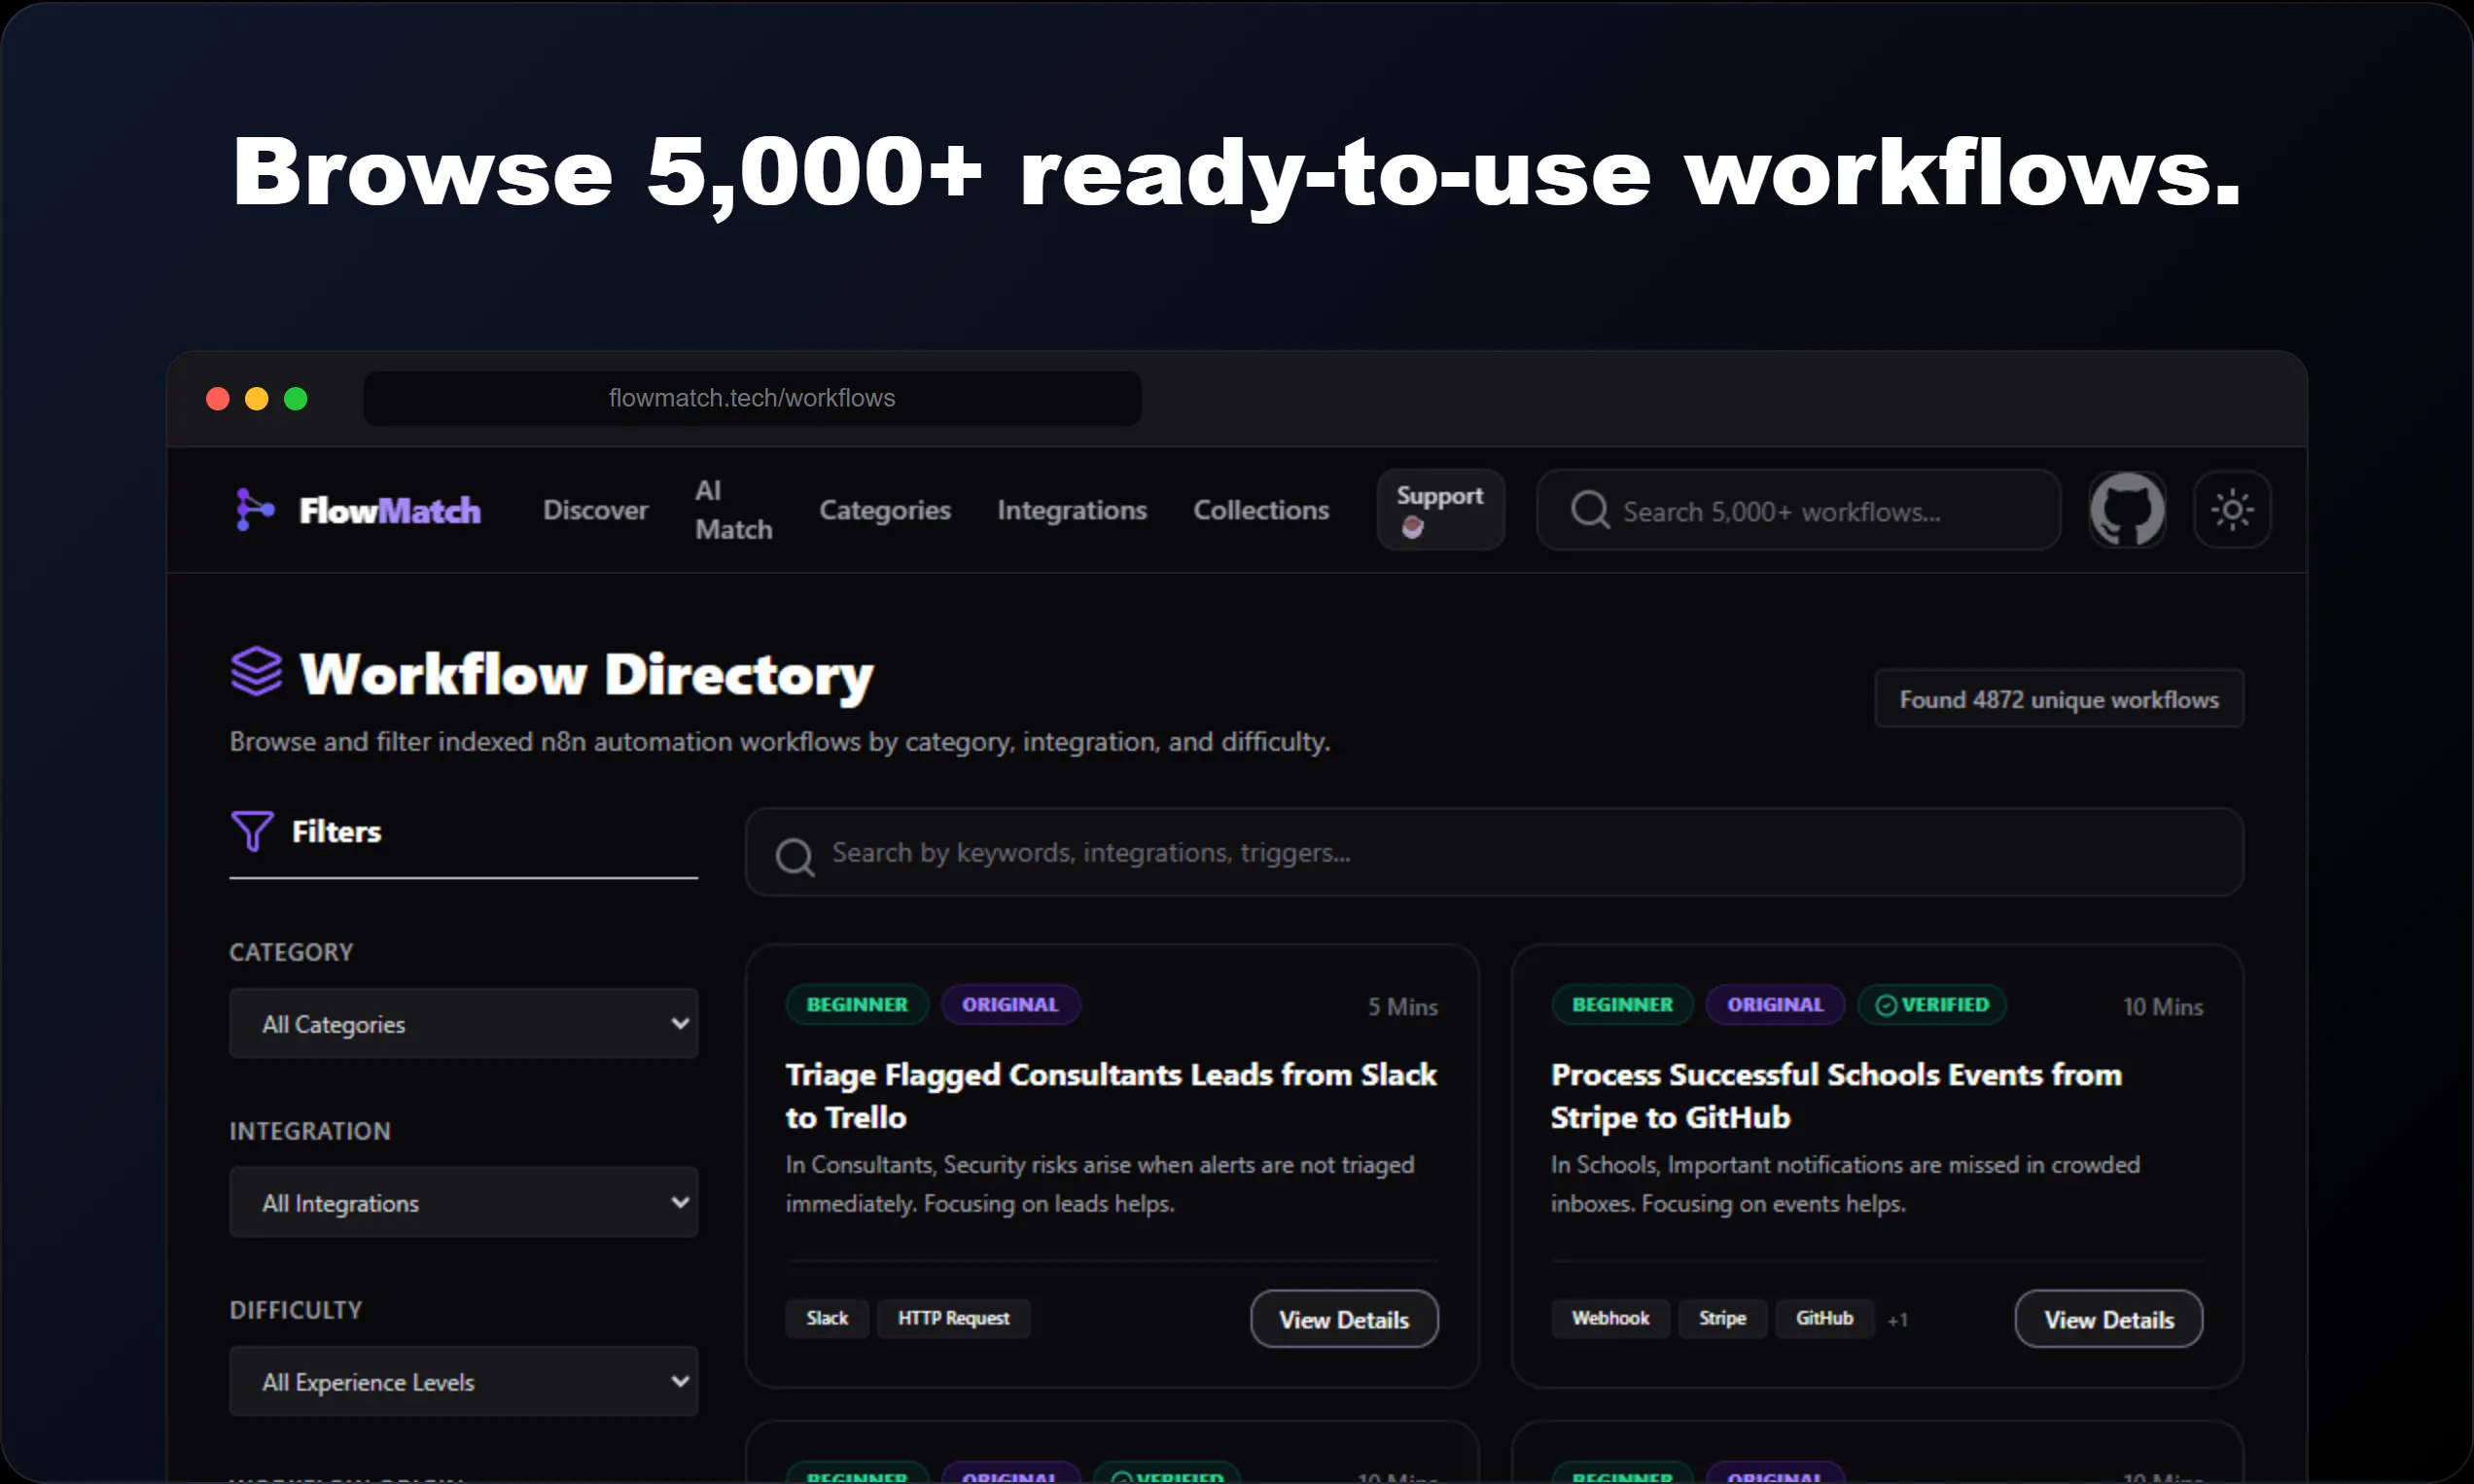This screenshot has width=2474, height=1484.
Task: Click the header search magnifier icon
Action: coord(1590,510)
